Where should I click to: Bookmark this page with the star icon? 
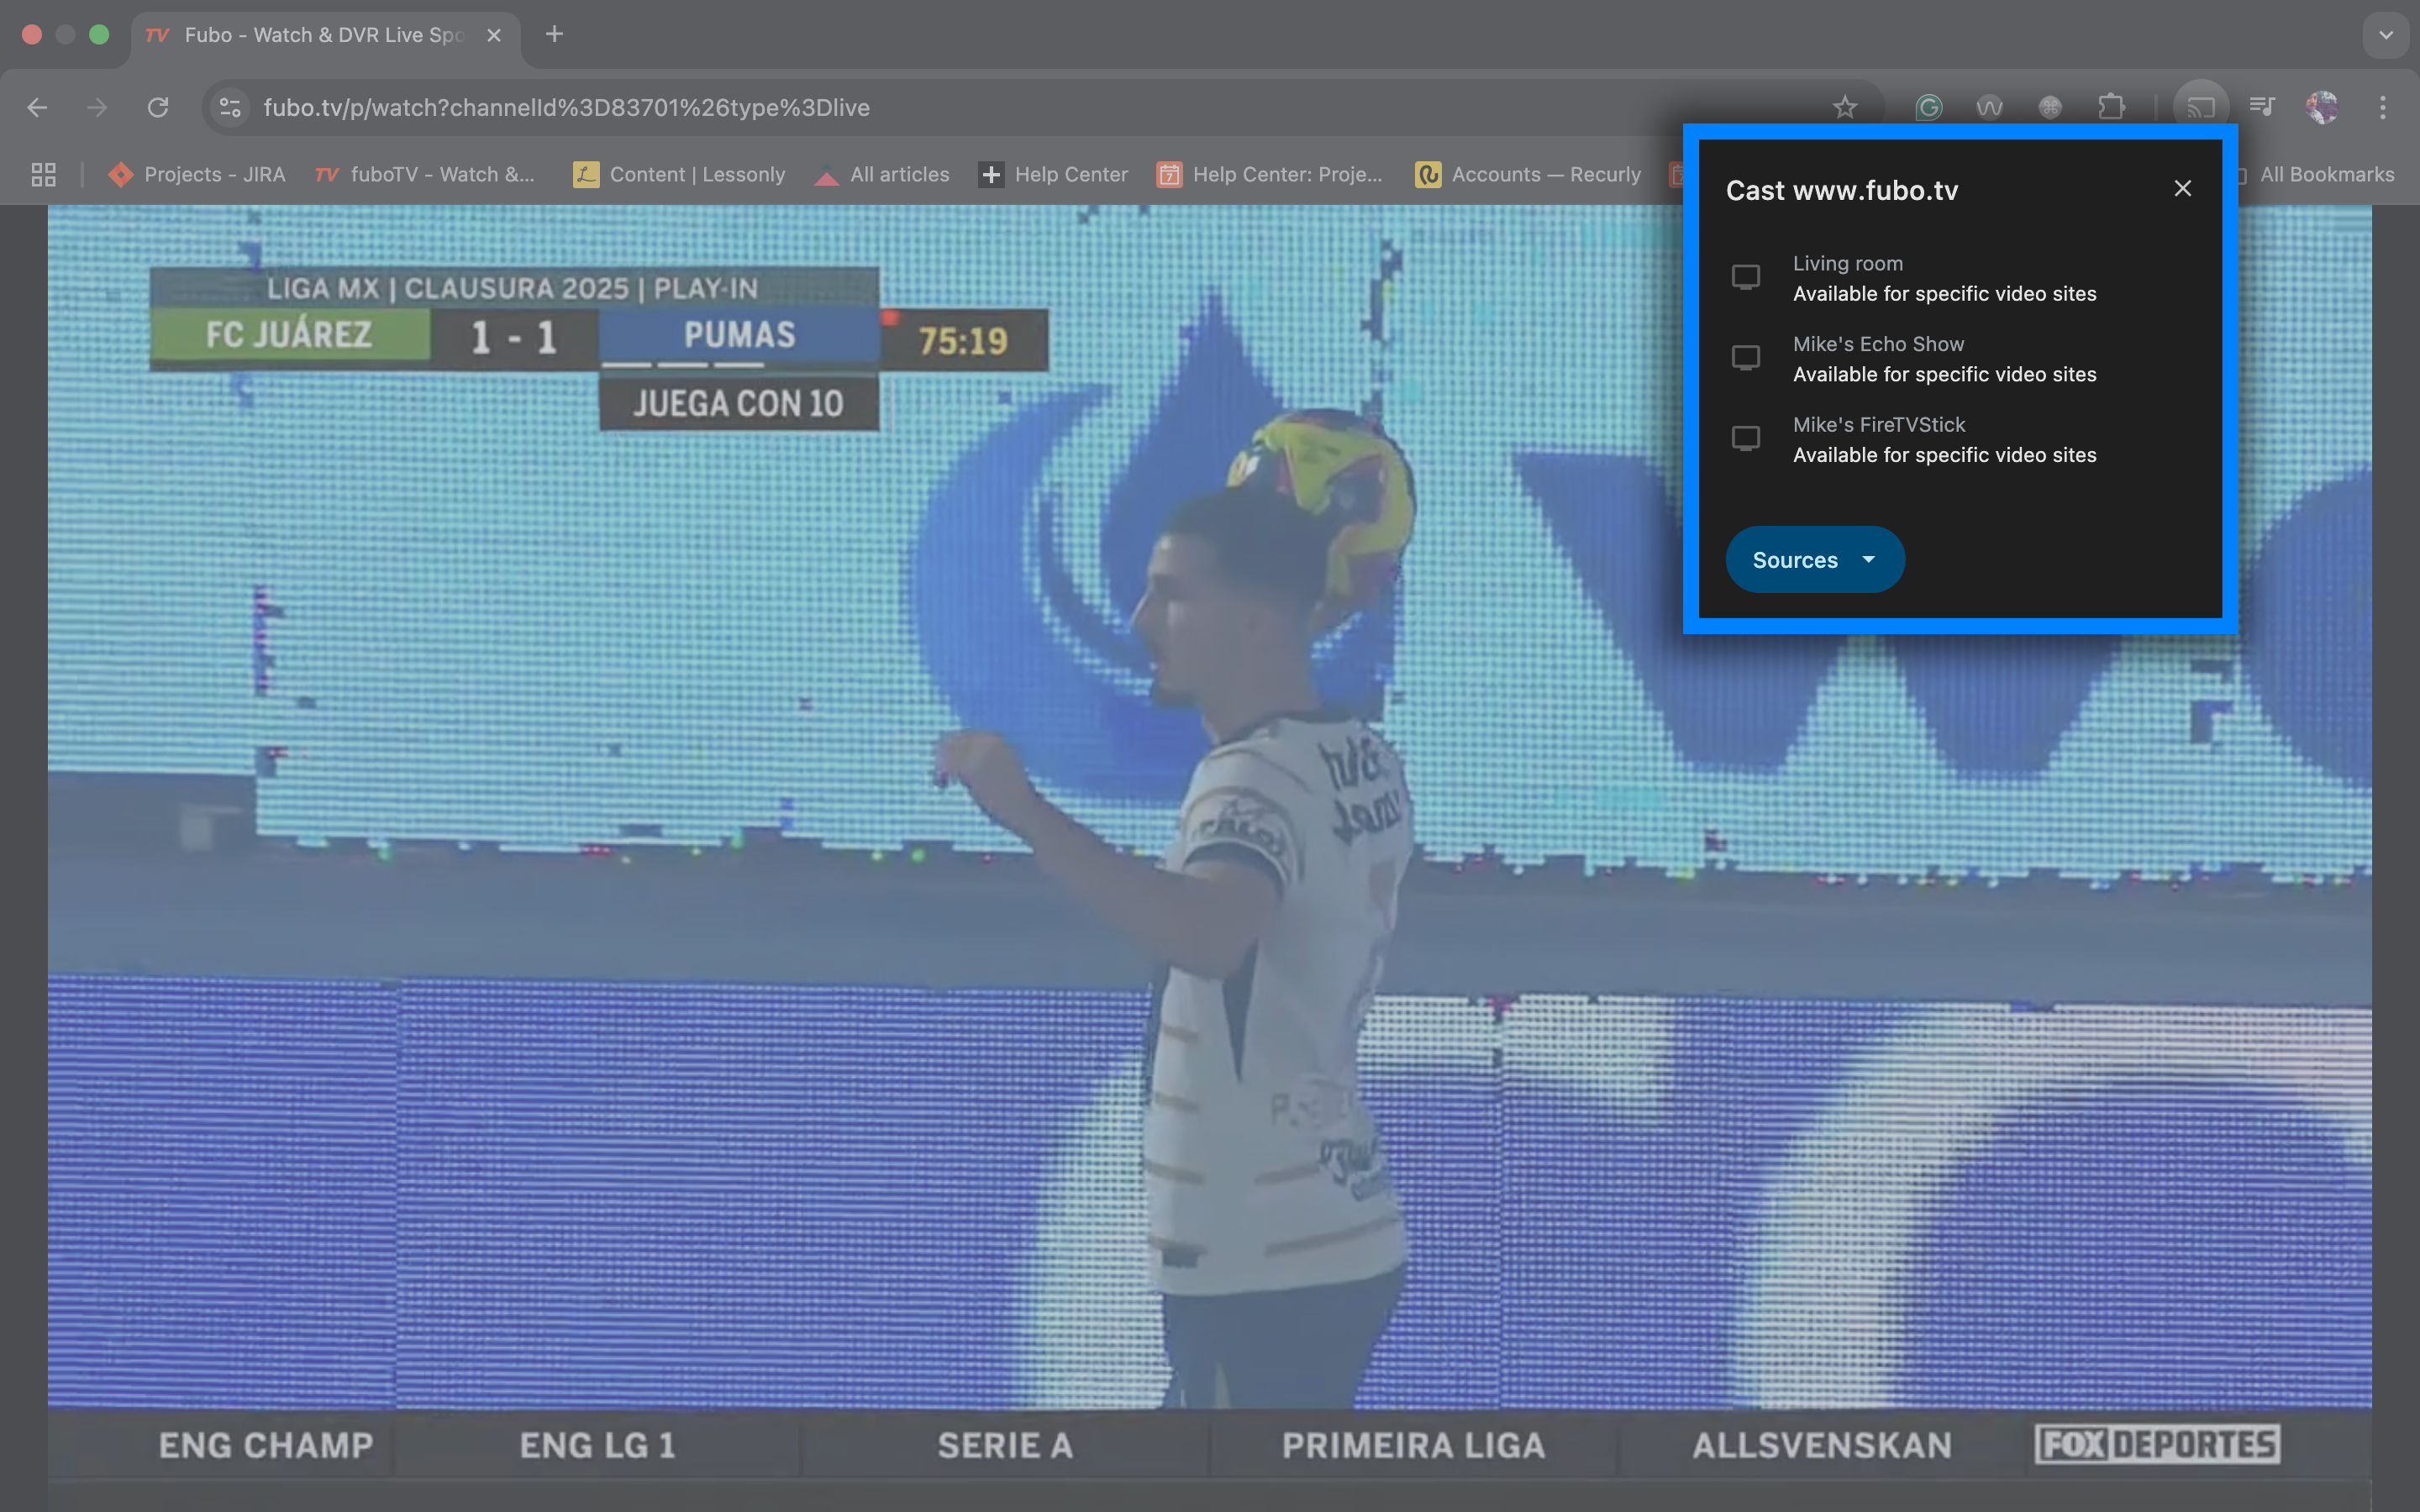(1845, 107)
